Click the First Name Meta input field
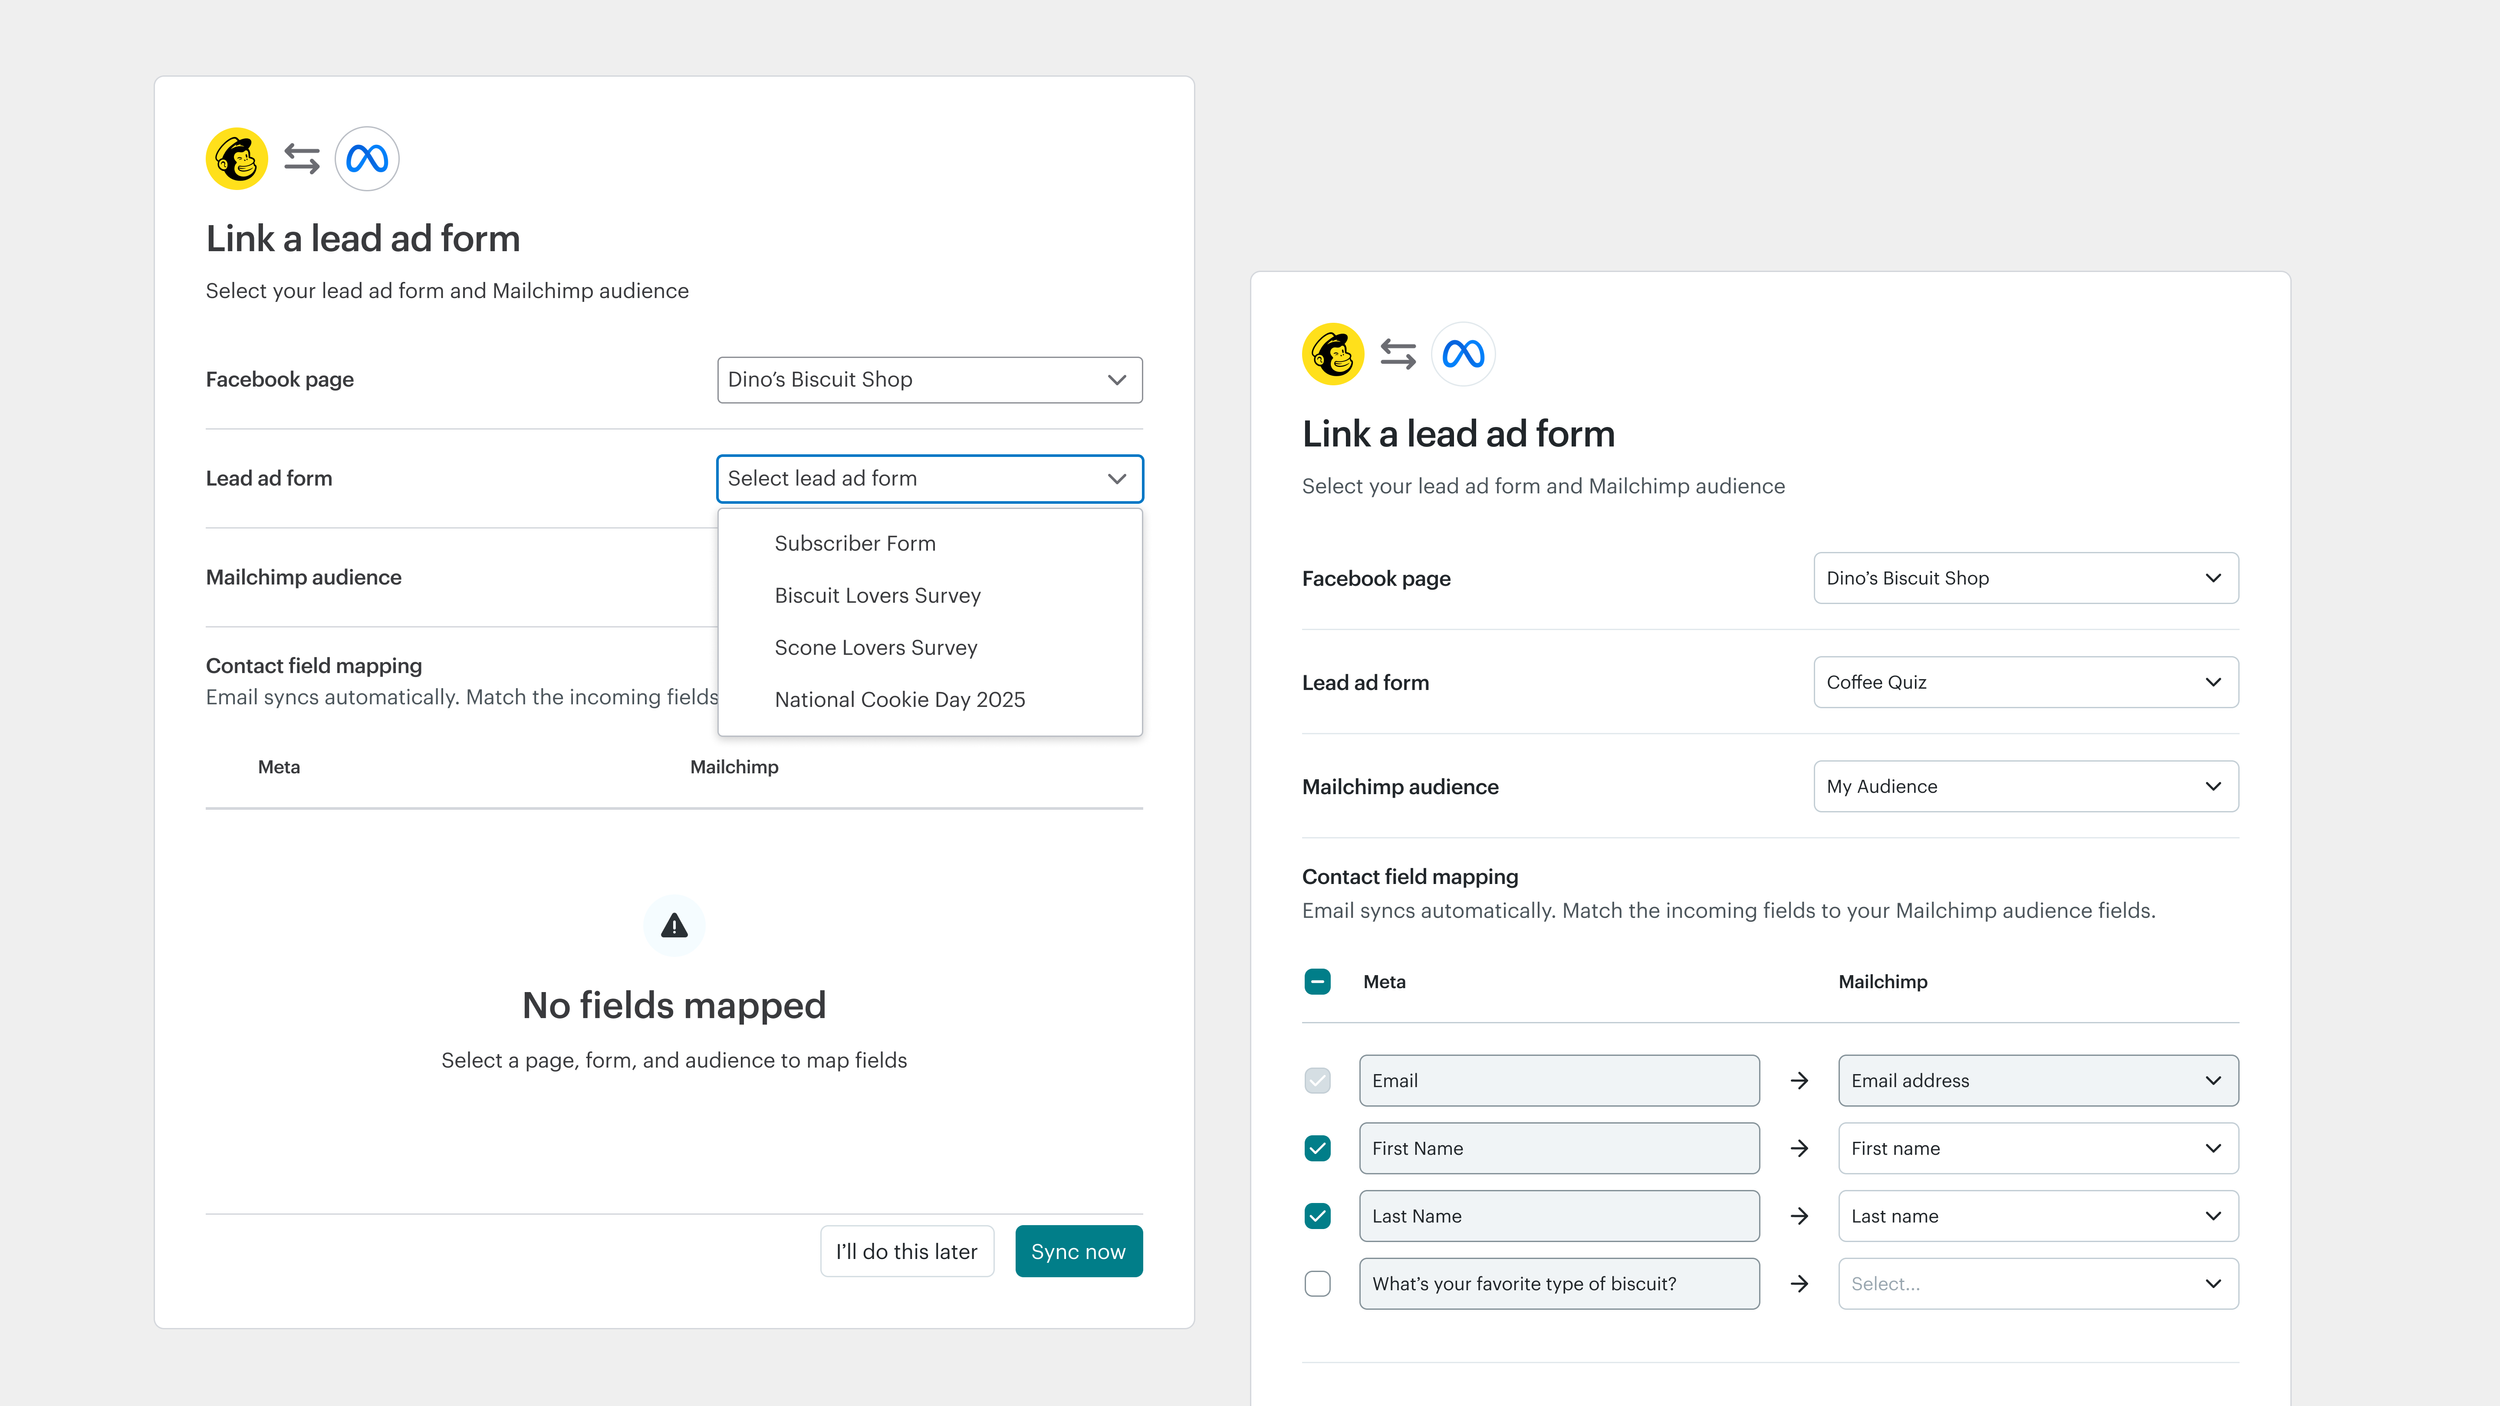 pyautogui.click(x=1558, y=1149)
